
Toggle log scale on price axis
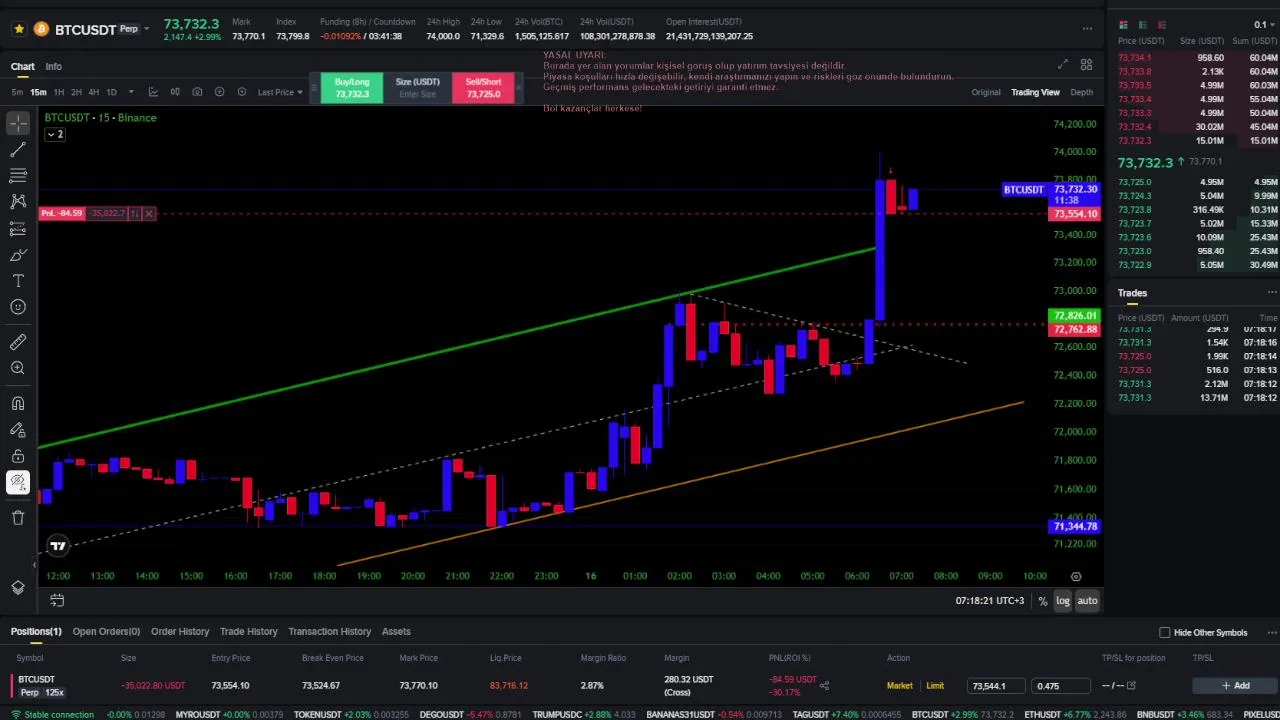(1062, 601)
